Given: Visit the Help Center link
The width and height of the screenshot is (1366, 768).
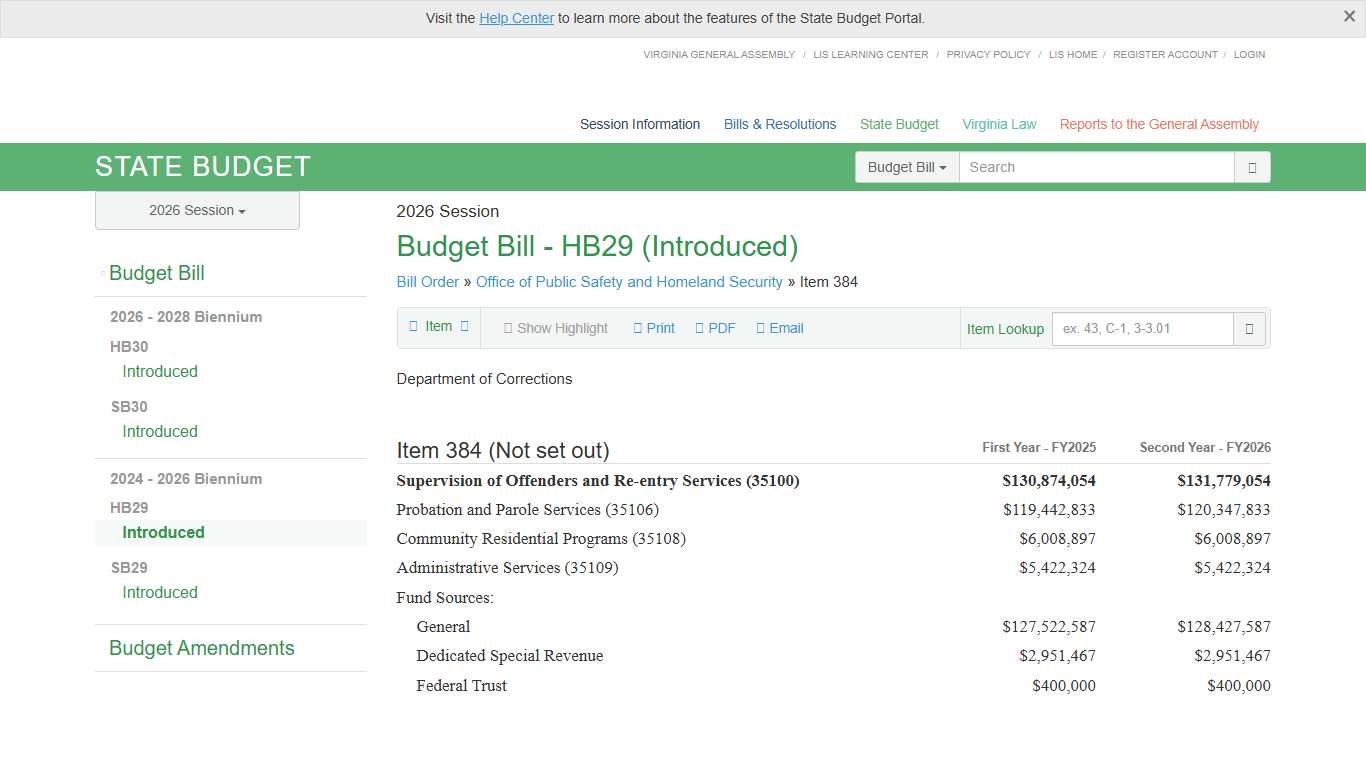Looking at the screenshot, I should 516,18.
